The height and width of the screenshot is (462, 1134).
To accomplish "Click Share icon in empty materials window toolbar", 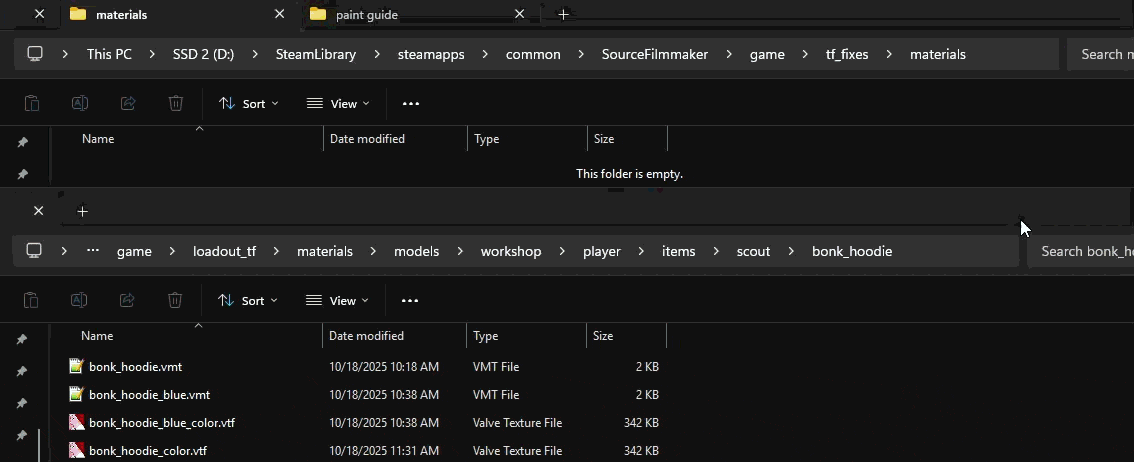I will tap(128, 103).
